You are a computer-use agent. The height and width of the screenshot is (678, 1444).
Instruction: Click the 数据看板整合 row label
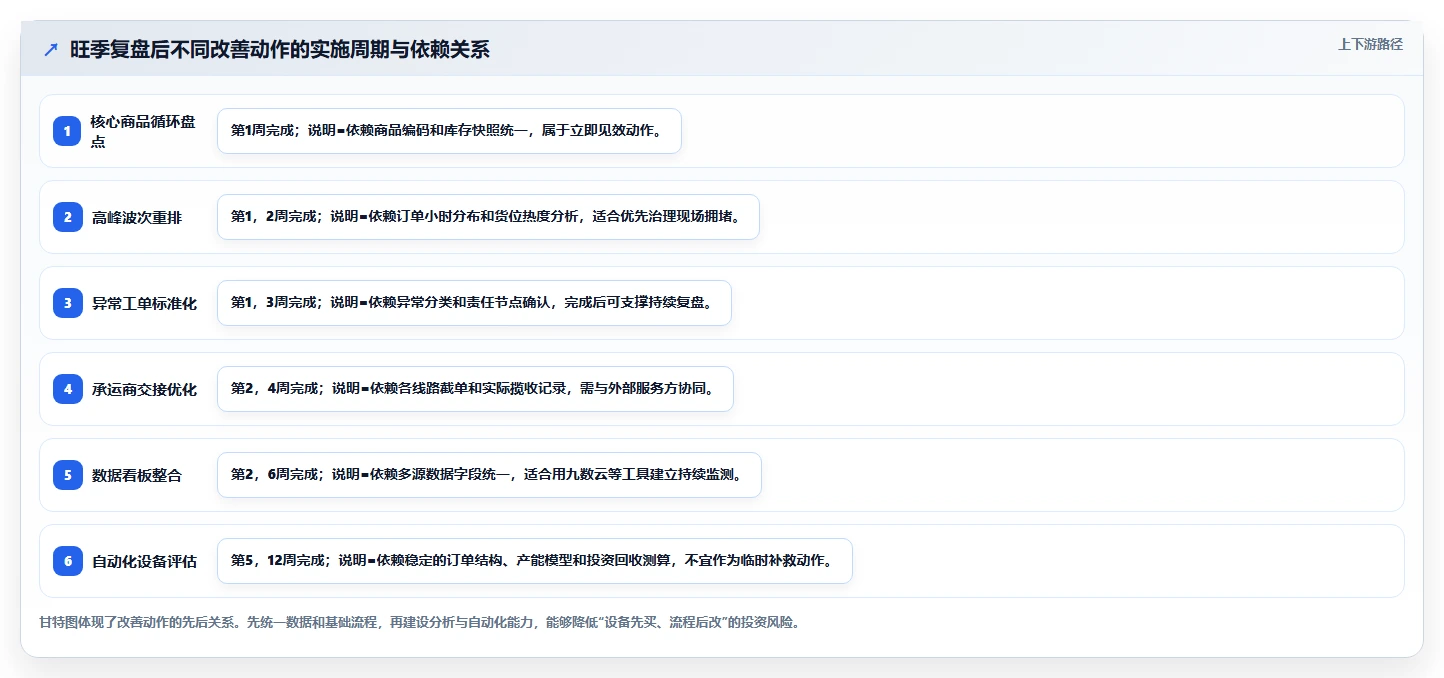point(137,475)
